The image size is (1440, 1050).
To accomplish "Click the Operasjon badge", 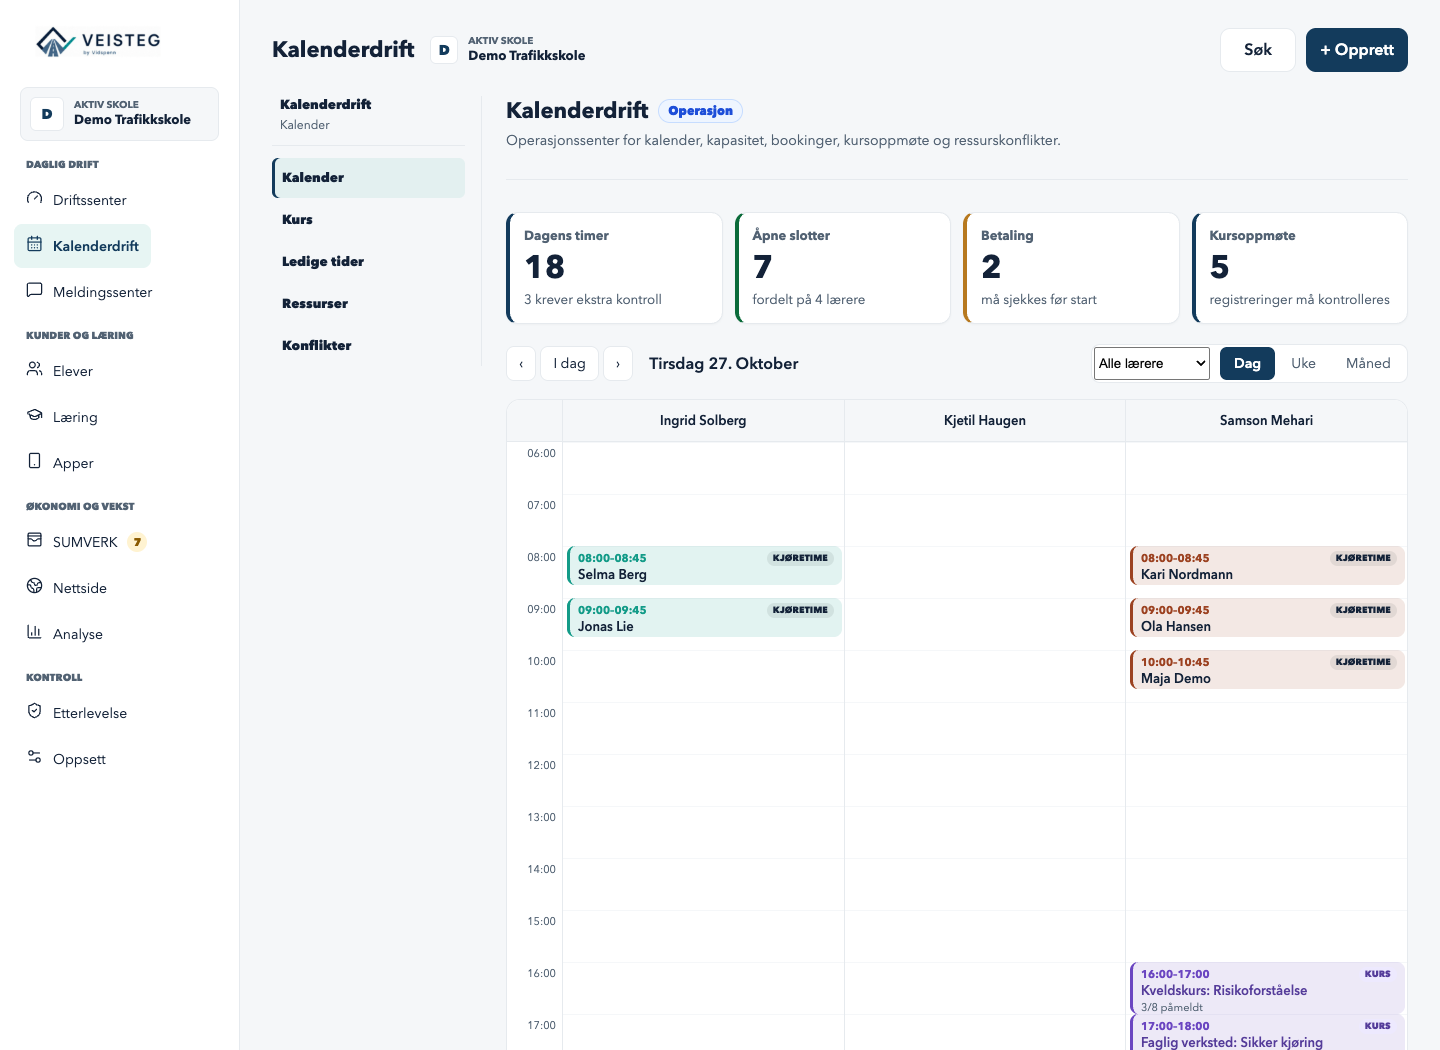I will pyautogui.click(x=700, y=111).
